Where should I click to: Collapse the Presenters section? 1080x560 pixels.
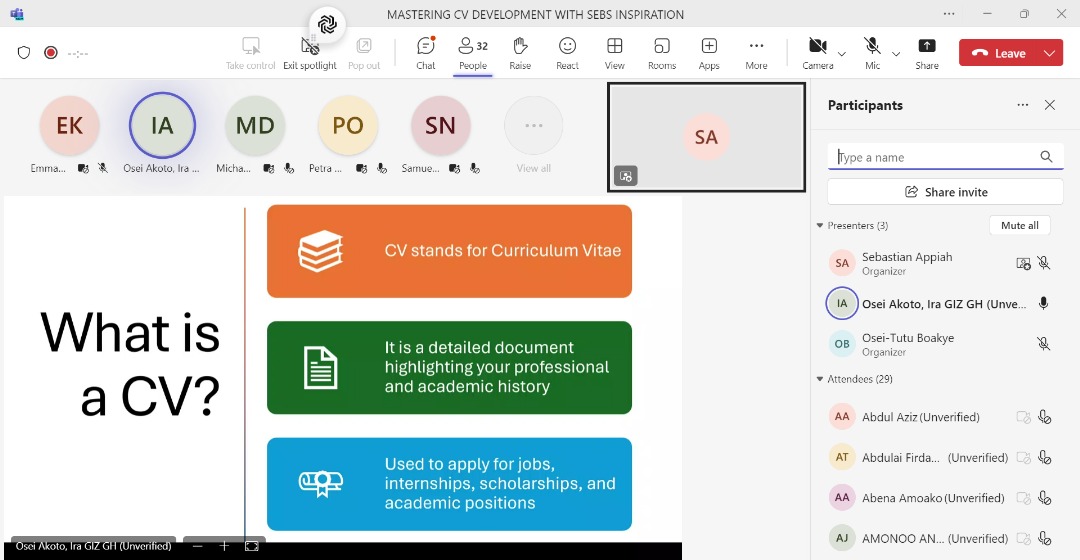[x=821, y=226]
